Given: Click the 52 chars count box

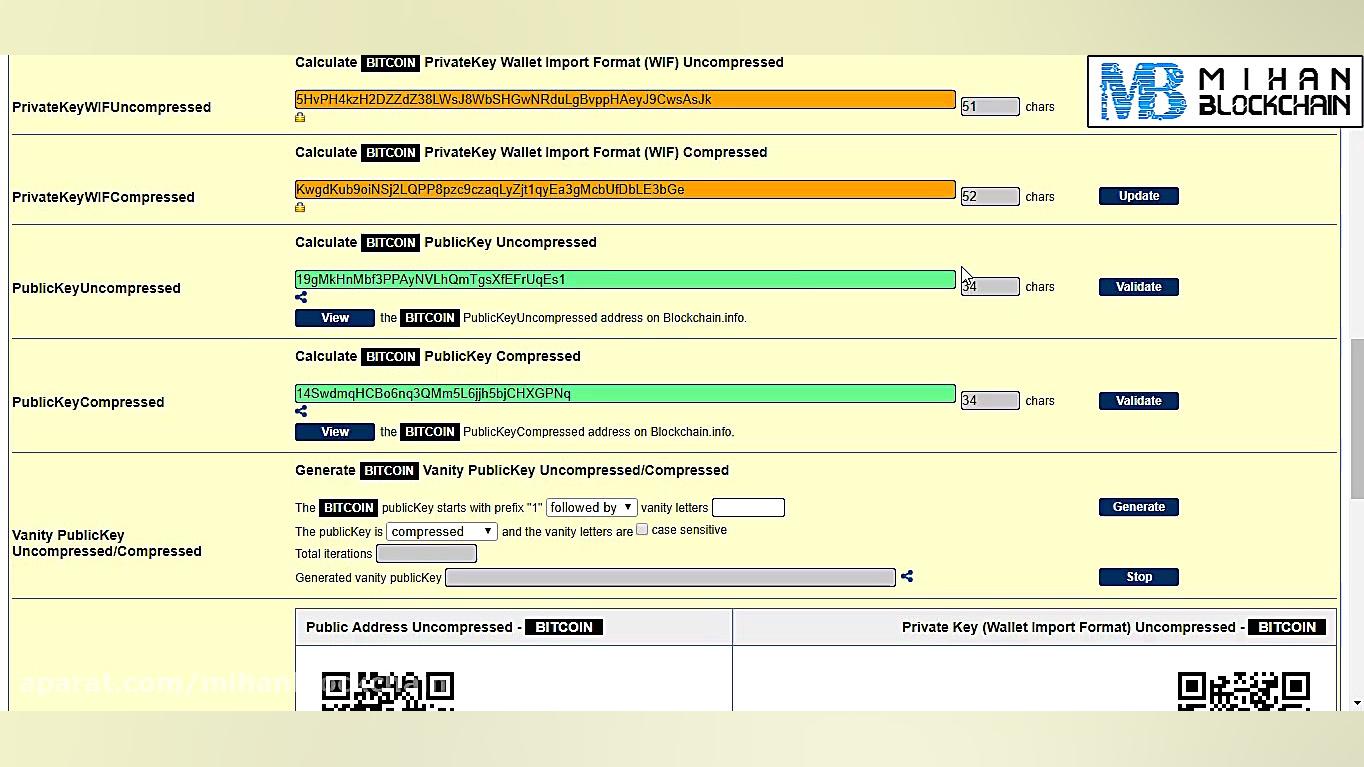Looking at the screenshot, I should 990,197.
